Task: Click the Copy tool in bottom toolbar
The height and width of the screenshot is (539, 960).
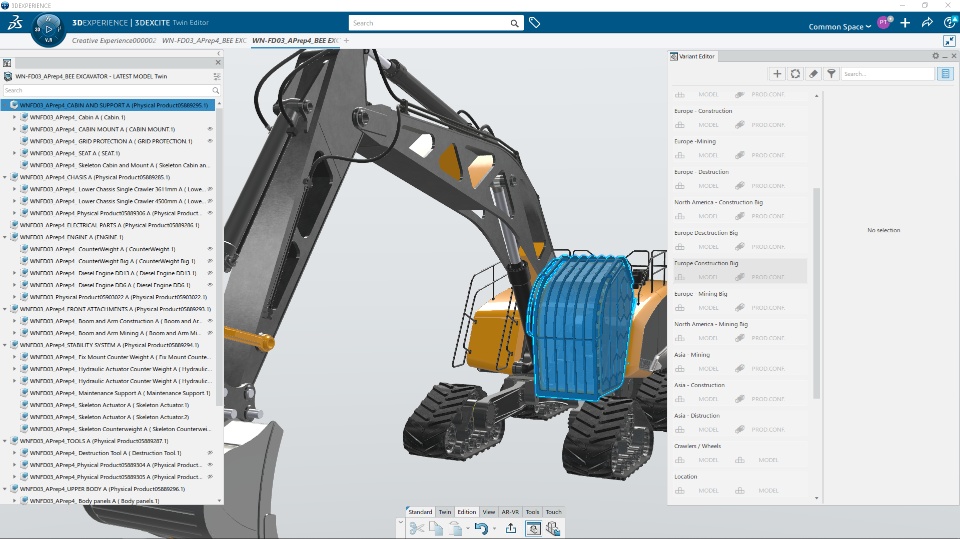Action: 436,528
